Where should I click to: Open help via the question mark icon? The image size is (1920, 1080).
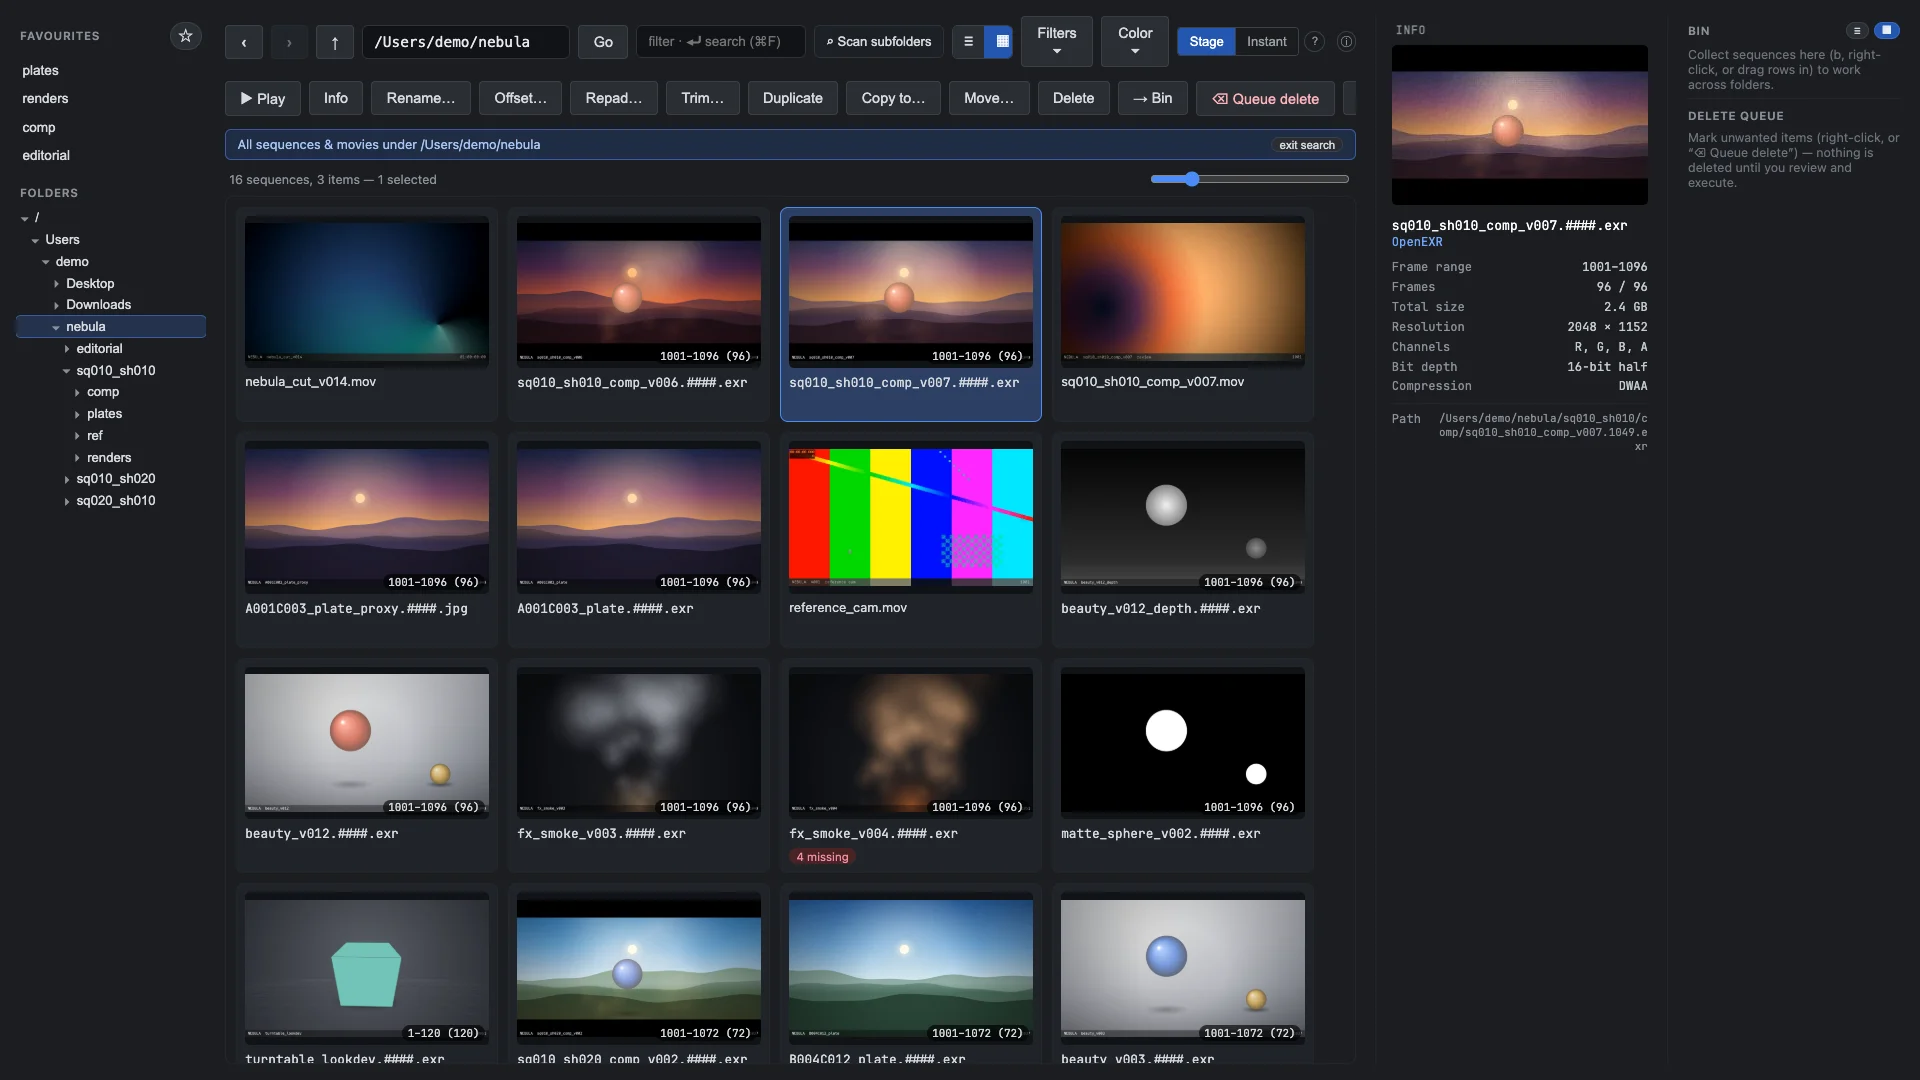pos(1315,42)
